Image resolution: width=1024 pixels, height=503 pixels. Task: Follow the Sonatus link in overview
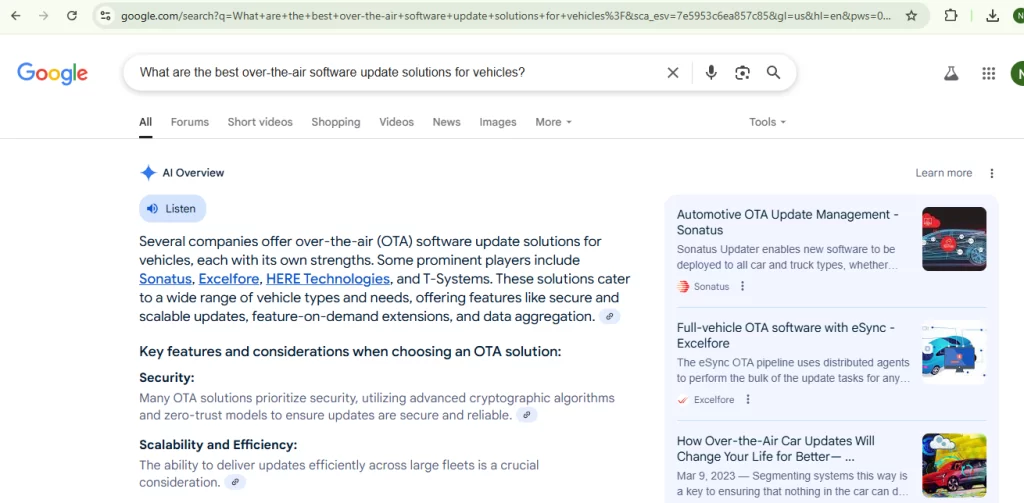(x=165, y=279)
